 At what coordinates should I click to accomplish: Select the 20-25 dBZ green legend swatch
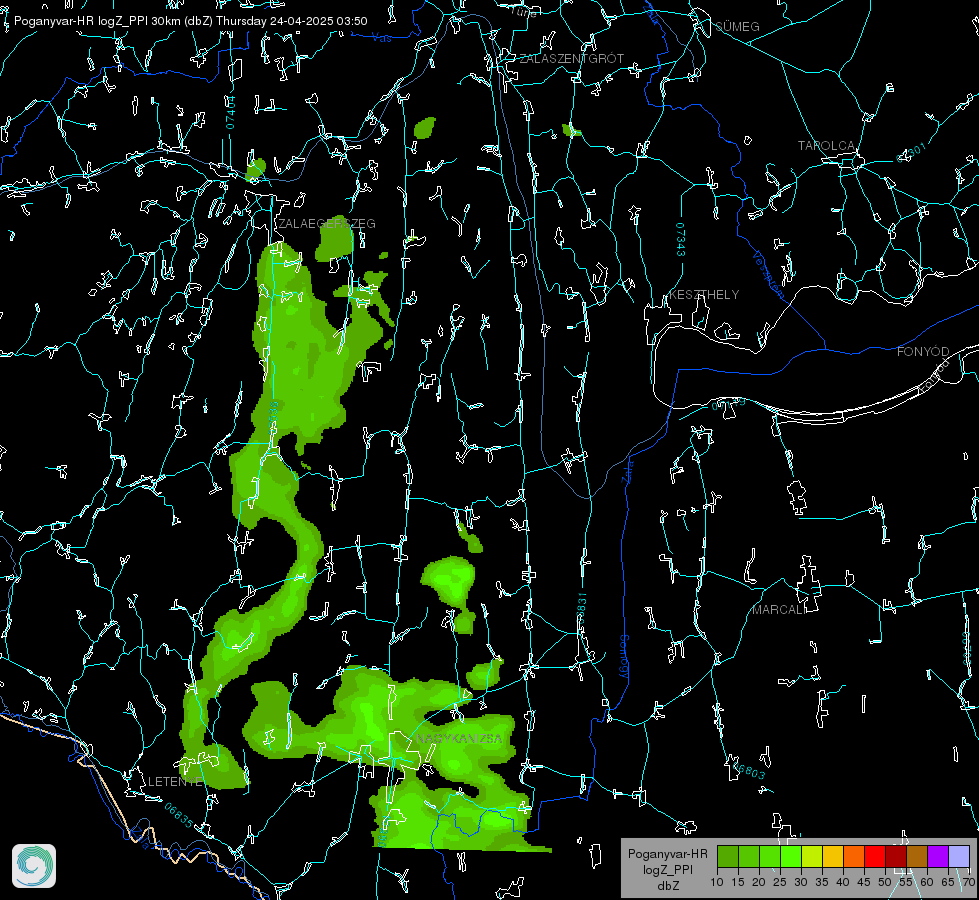[770, 856]
